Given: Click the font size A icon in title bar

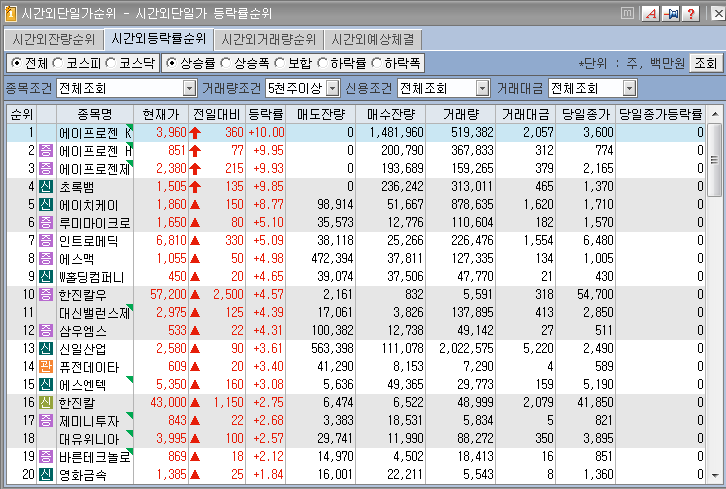Looking at the screenshot, I should pyautogui.click(x=651, y=13).
